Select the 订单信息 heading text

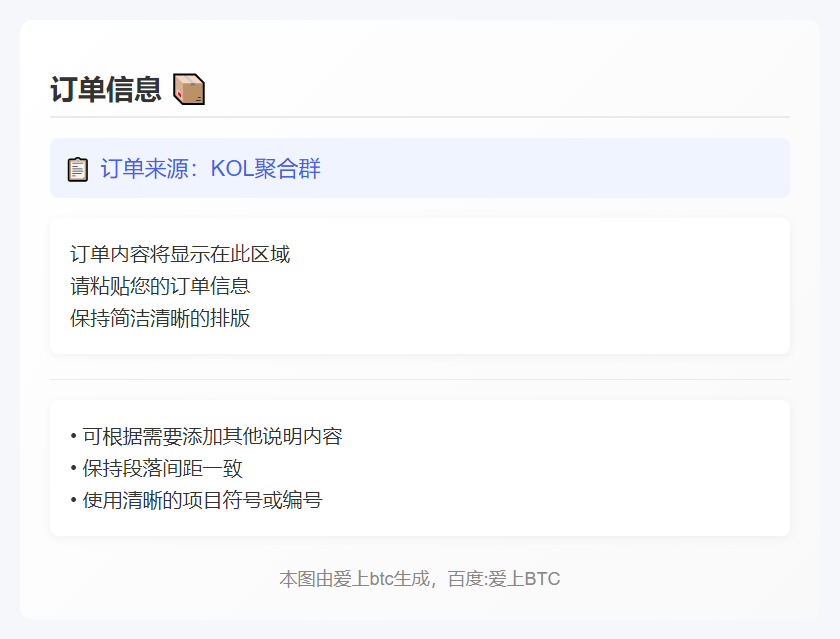coord(106,90)
